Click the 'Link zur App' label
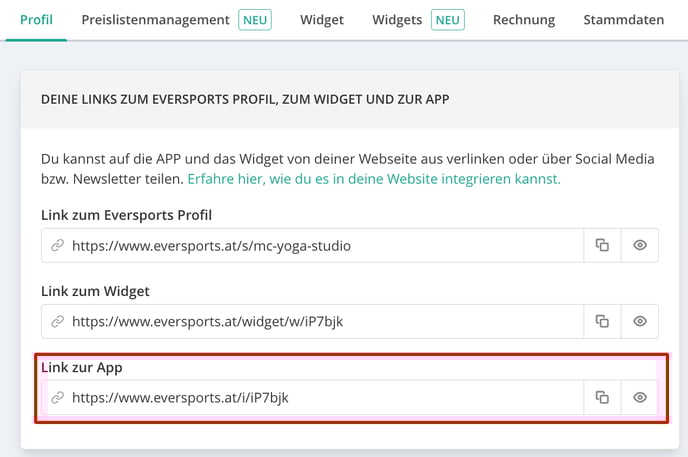 [x=82, y=368]
